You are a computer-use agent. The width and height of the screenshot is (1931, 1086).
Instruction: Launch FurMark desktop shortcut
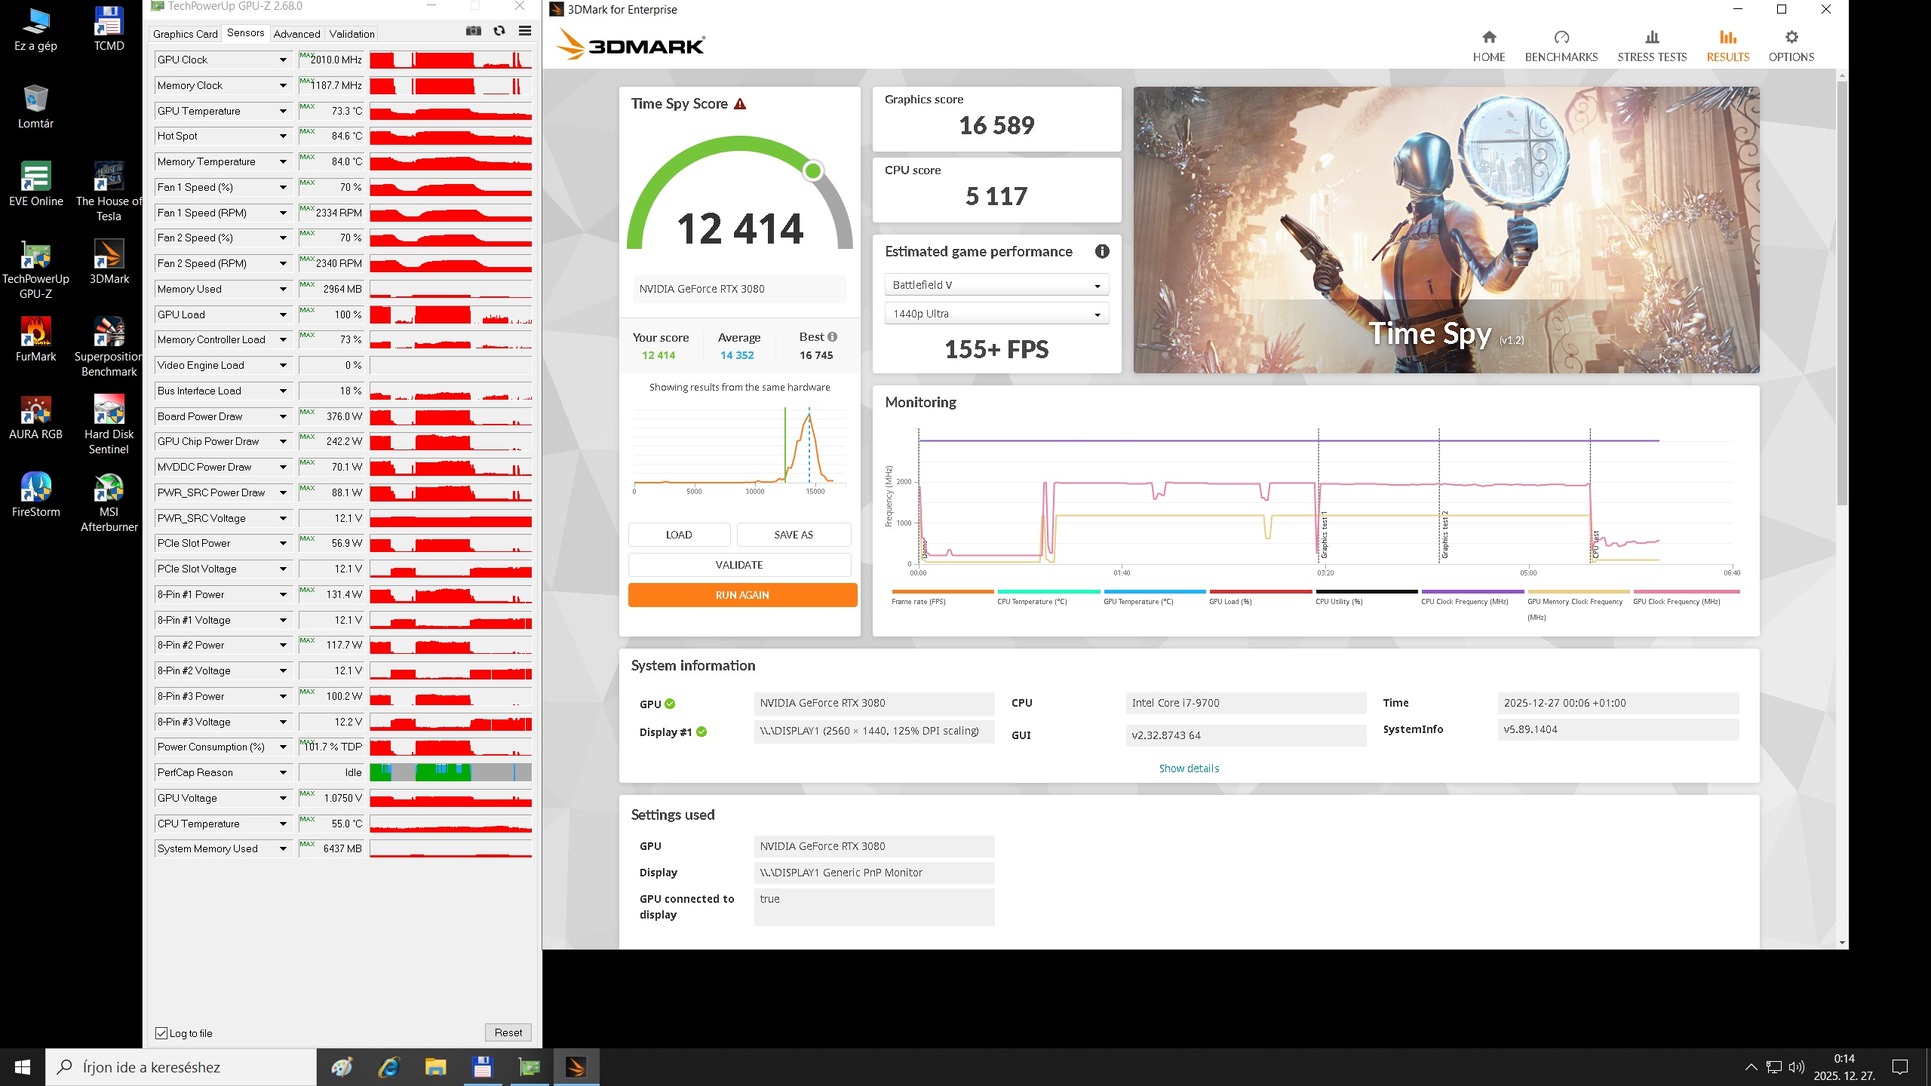(x=36, y=333)
